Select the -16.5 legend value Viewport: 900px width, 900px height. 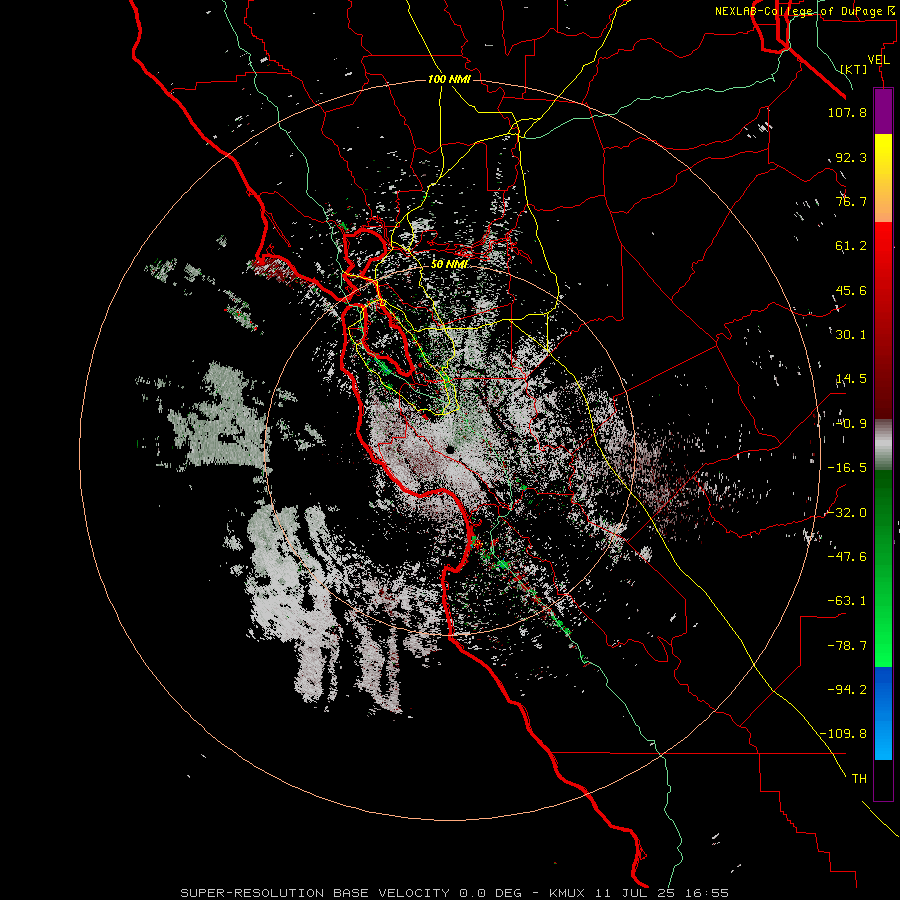coord(847,468)
